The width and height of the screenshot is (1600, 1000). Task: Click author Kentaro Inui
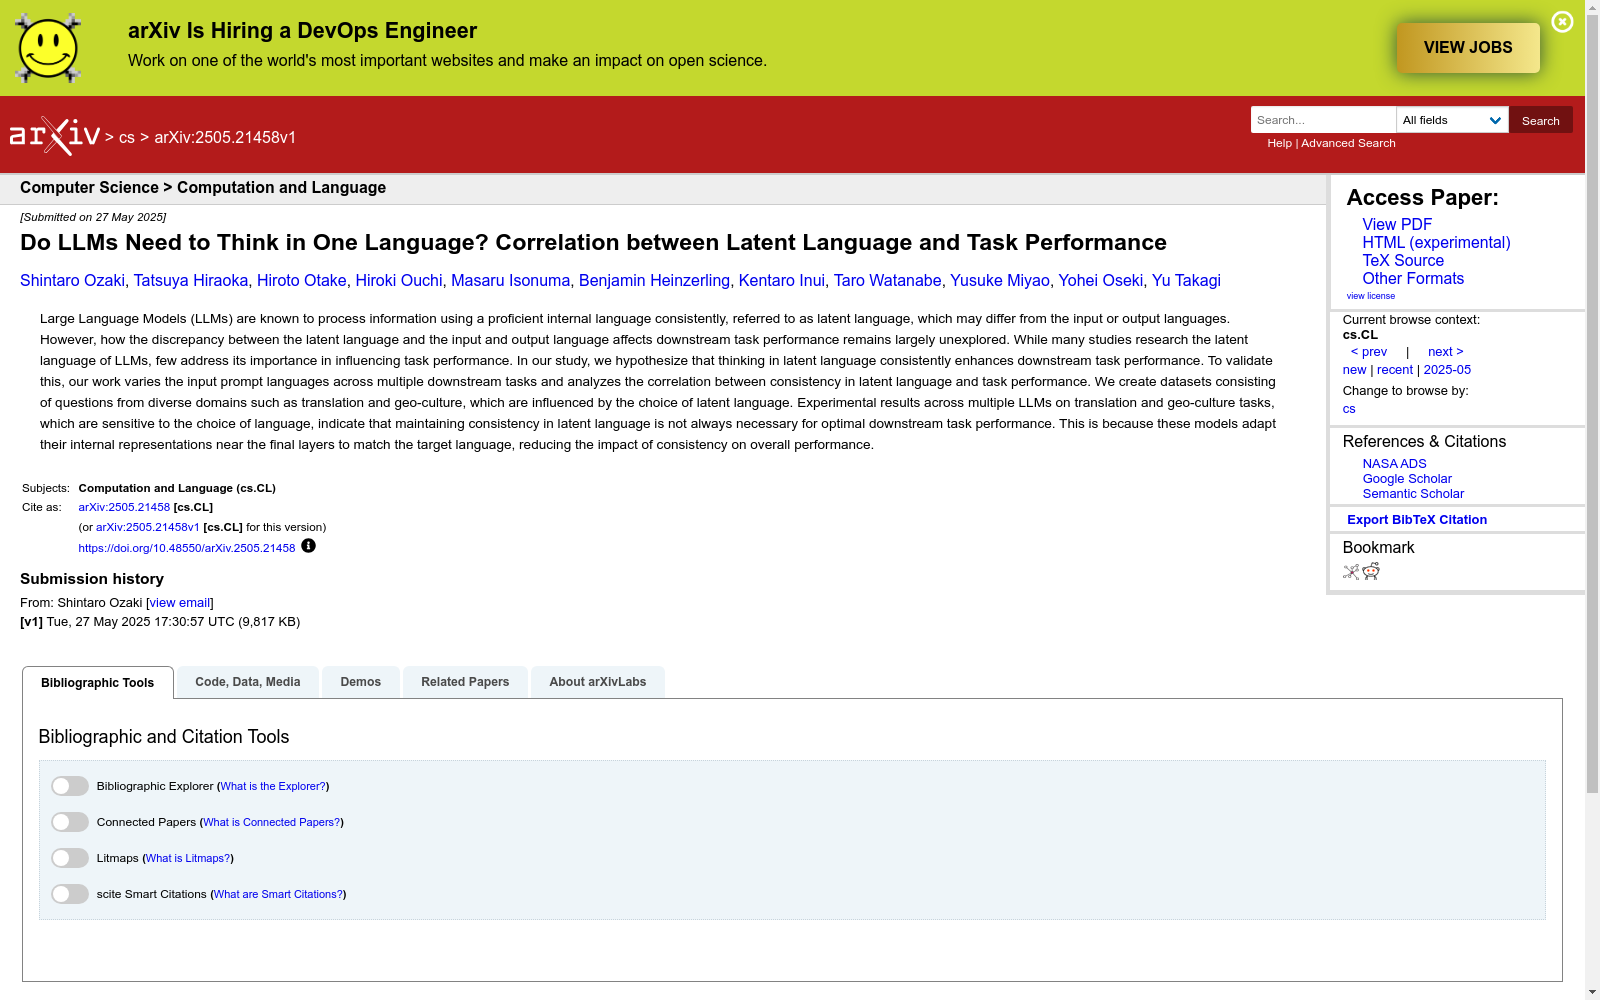pos(782,281)
